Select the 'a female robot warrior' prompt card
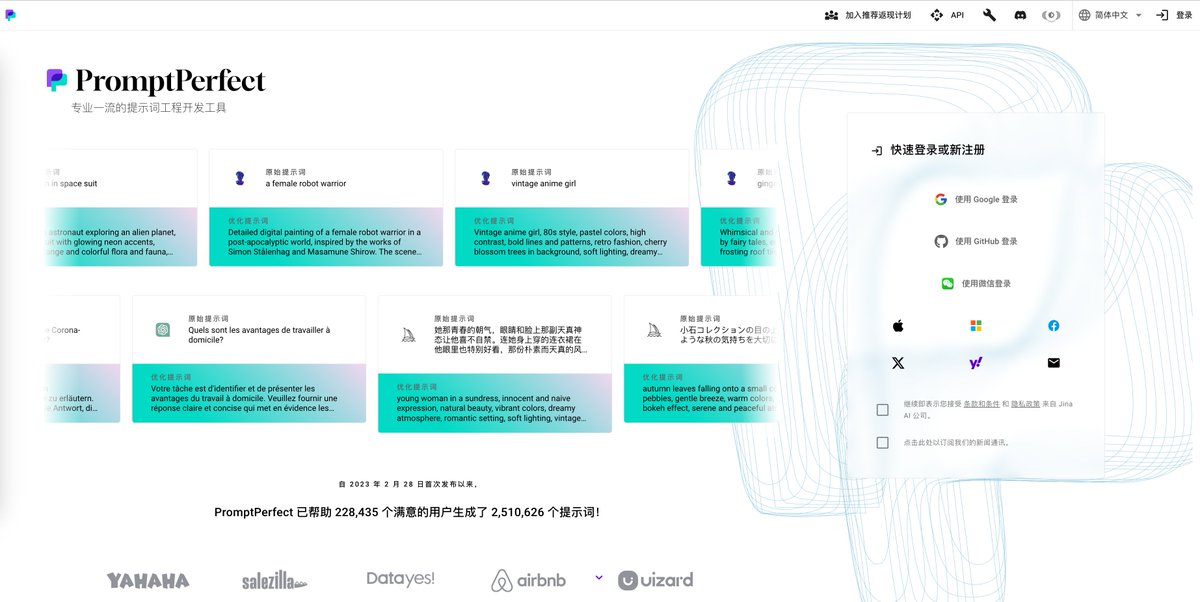This screenshot has width=1200, height=602. (326, 208)
